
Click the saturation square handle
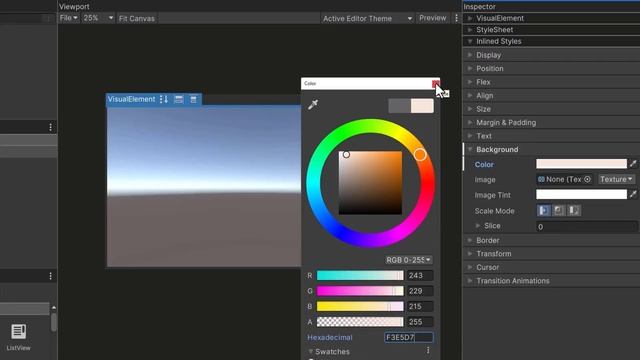346,154
